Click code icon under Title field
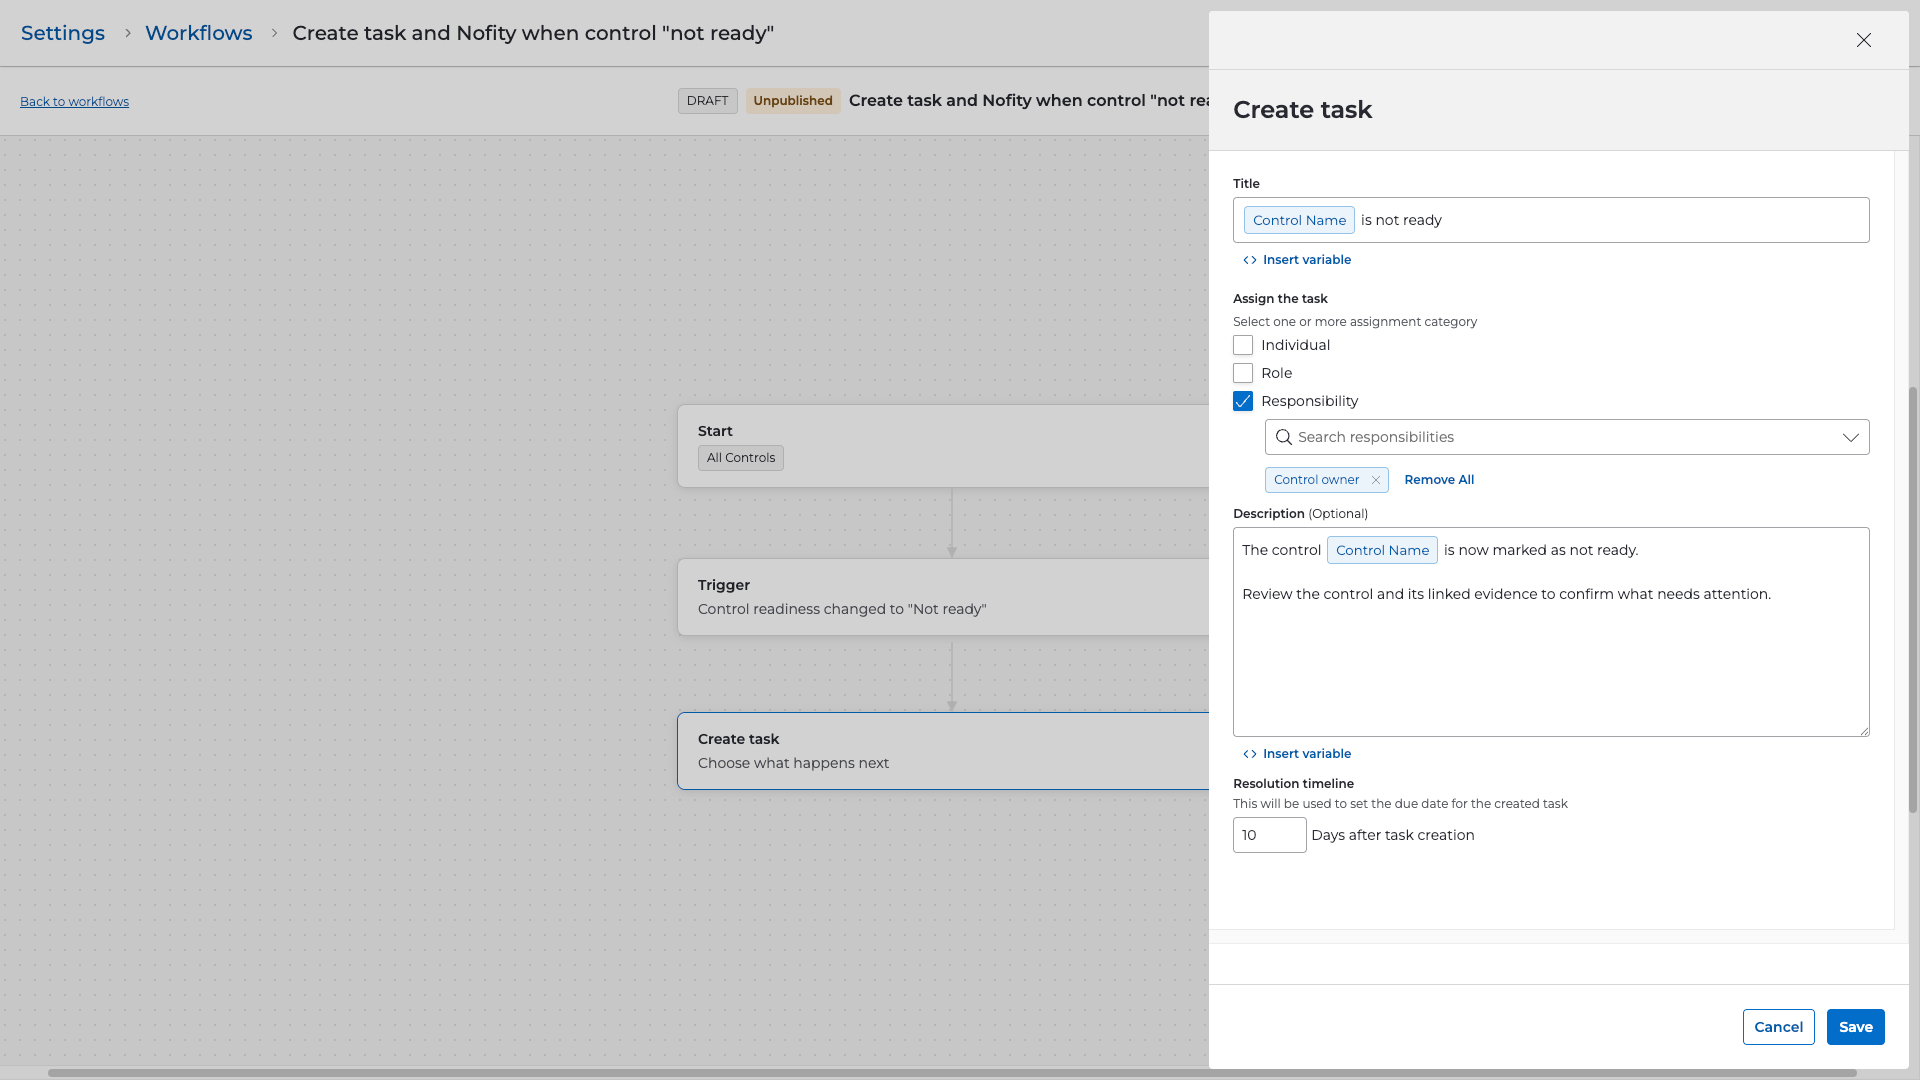 click(x=1249, y=260)
